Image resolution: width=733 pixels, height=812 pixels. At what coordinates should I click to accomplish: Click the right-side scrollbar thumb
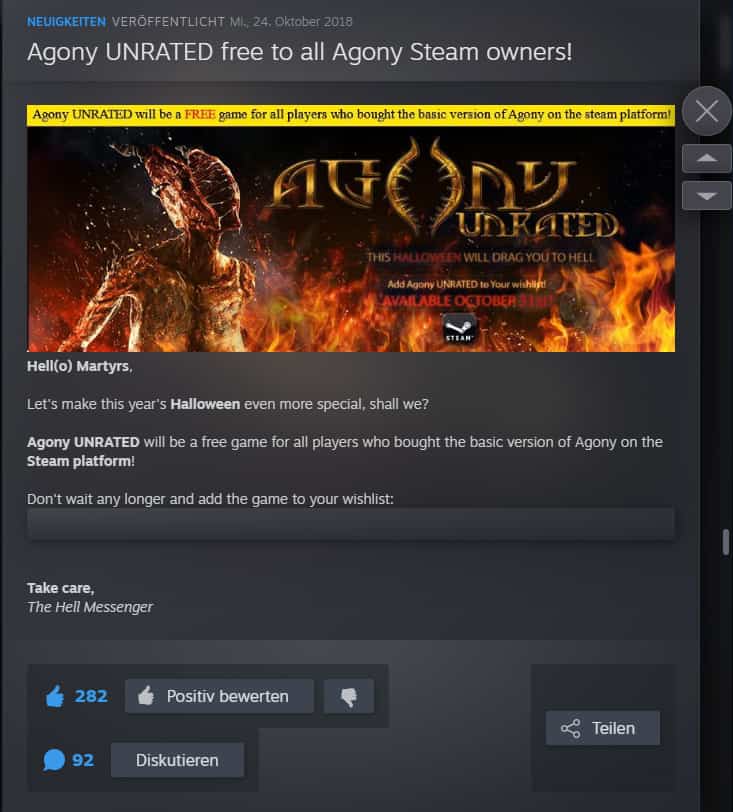(x=726, y=542)
